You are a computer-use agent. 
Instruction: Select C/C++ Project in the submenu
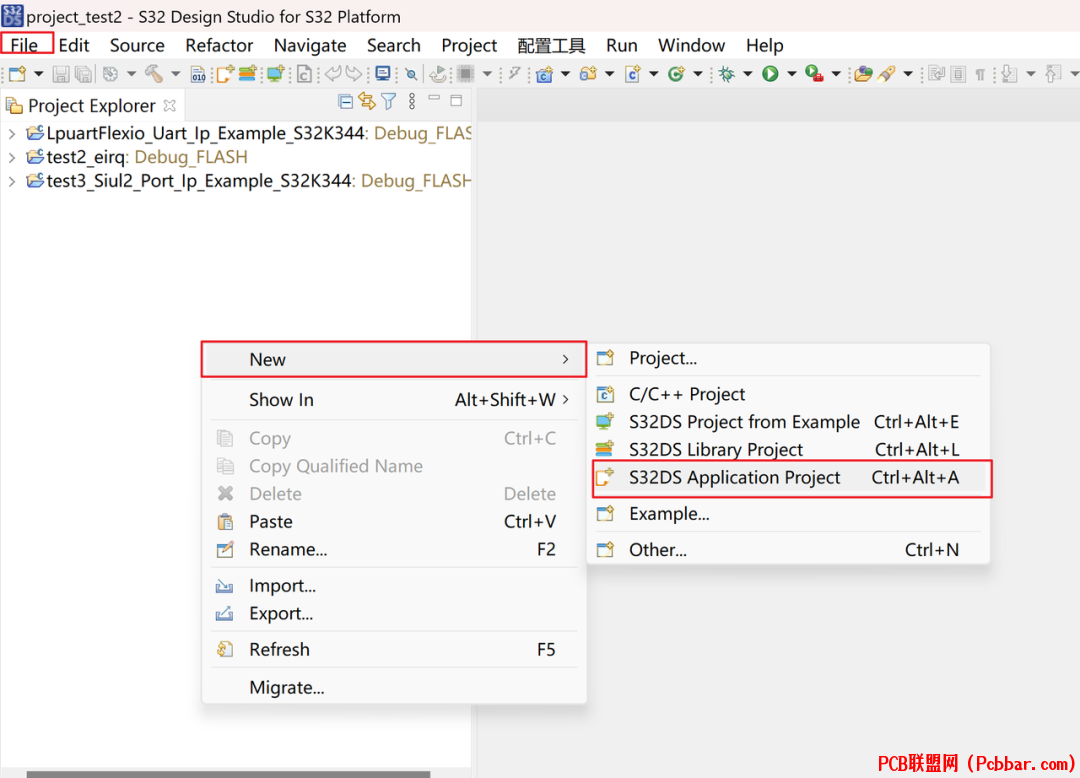790,395
